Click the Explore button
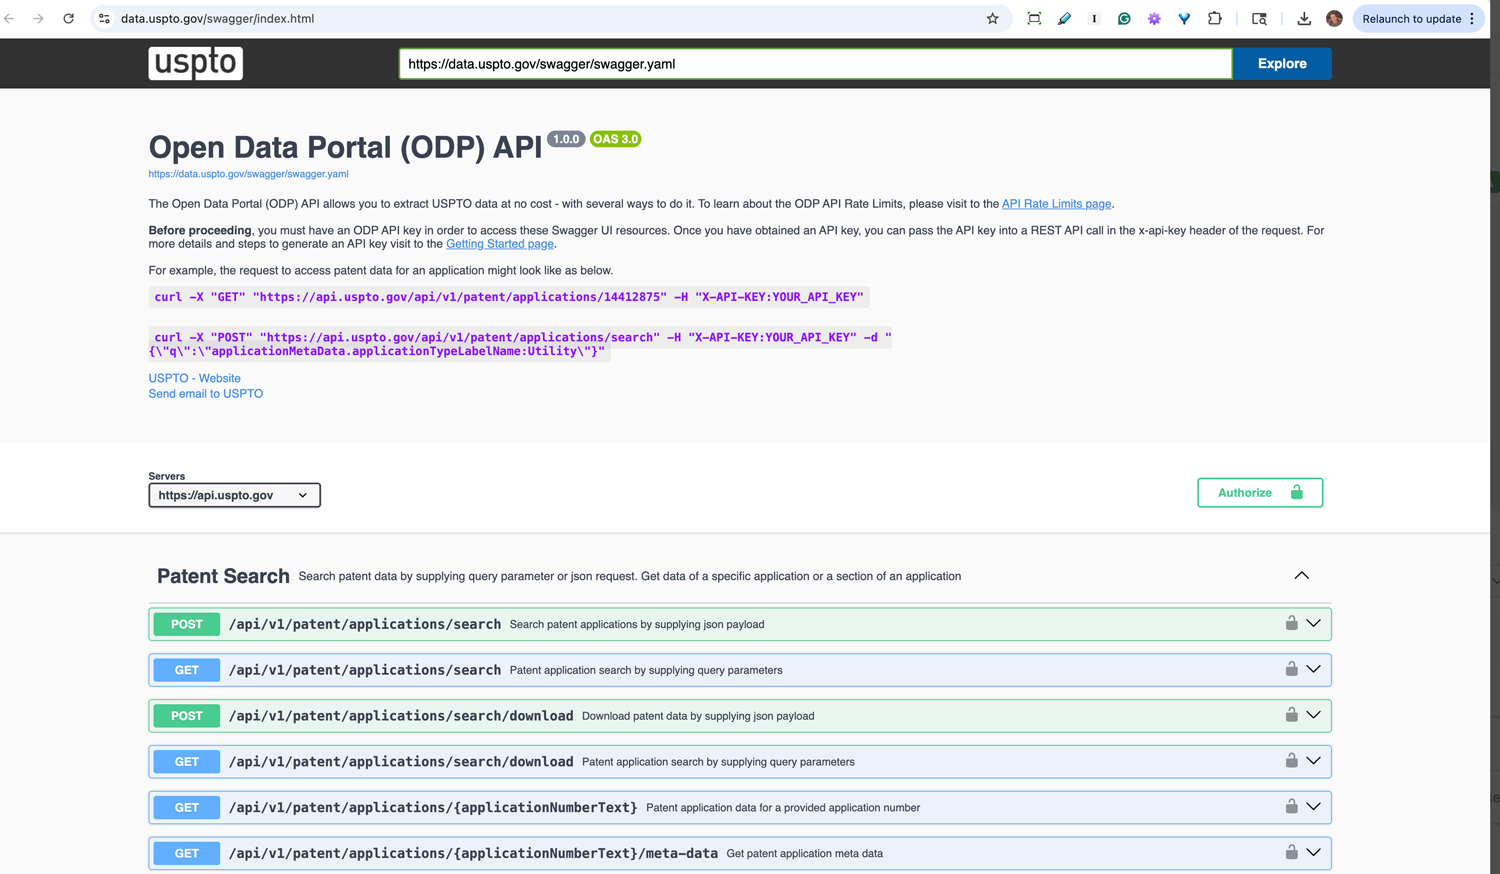Screen dimensions: 1500x874 (x=1282, y=63)
